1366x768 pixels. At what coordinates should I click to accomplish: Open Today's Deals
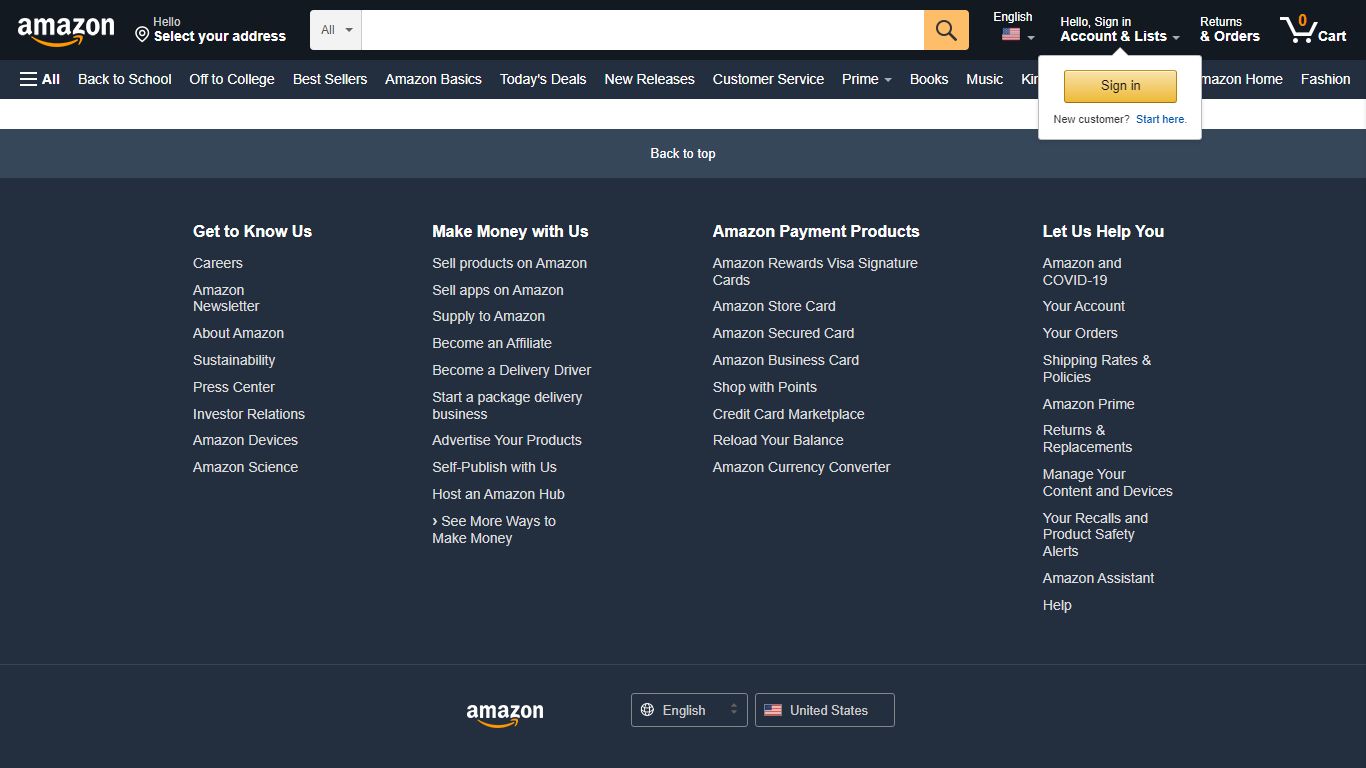click(543, 79)
